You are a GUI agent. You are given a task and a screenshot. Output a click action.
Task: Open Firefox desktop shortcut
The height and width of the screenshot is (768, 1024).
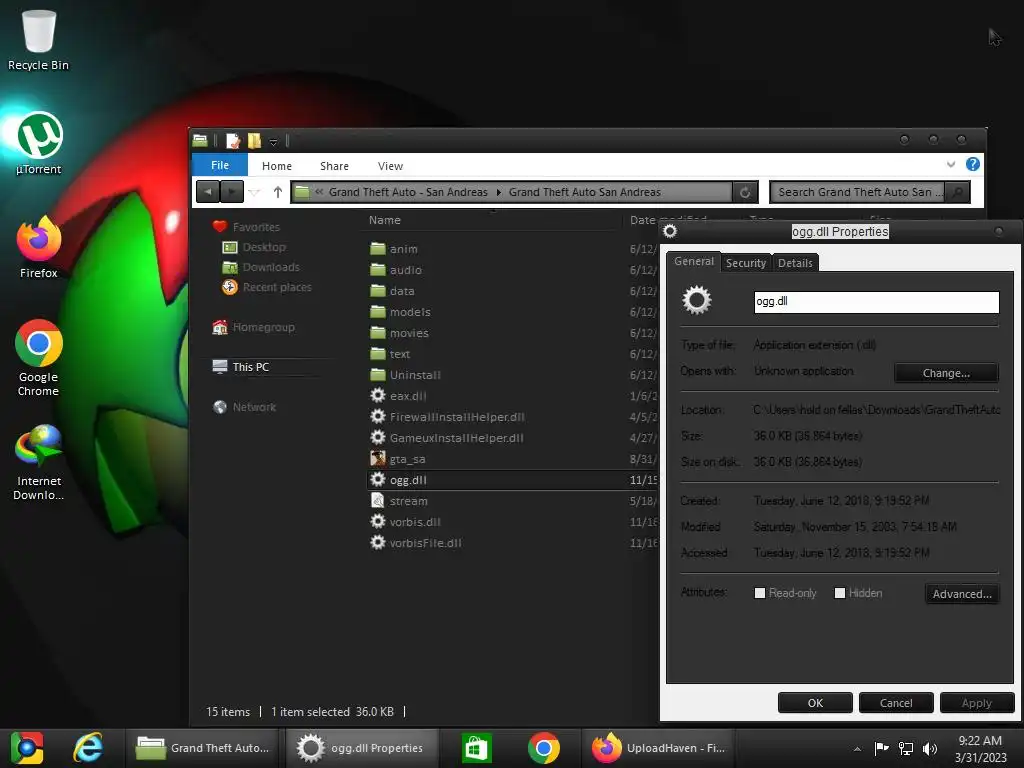[39, 247]
